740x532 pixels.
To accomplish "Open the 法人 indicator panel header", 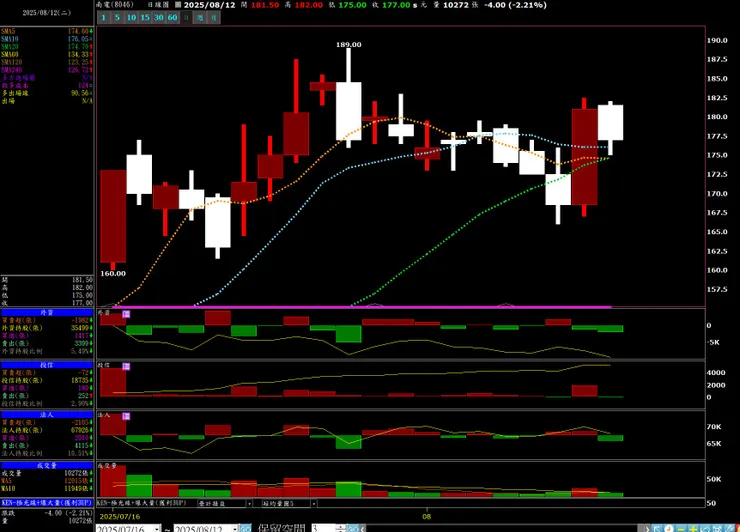I will pyautogui.click(x=47, y=414).
